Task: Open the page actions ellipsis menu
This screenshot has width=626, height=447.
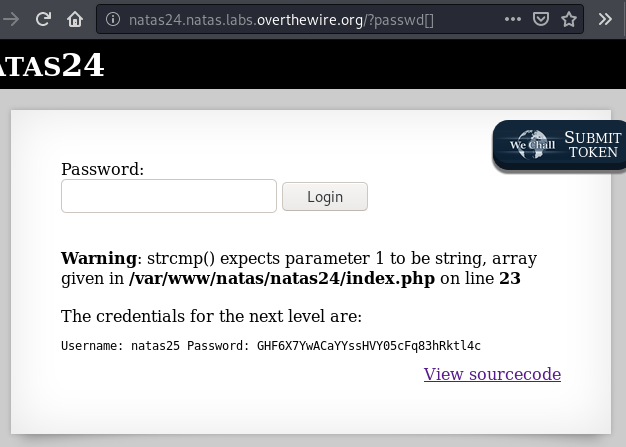Action: 513,19
